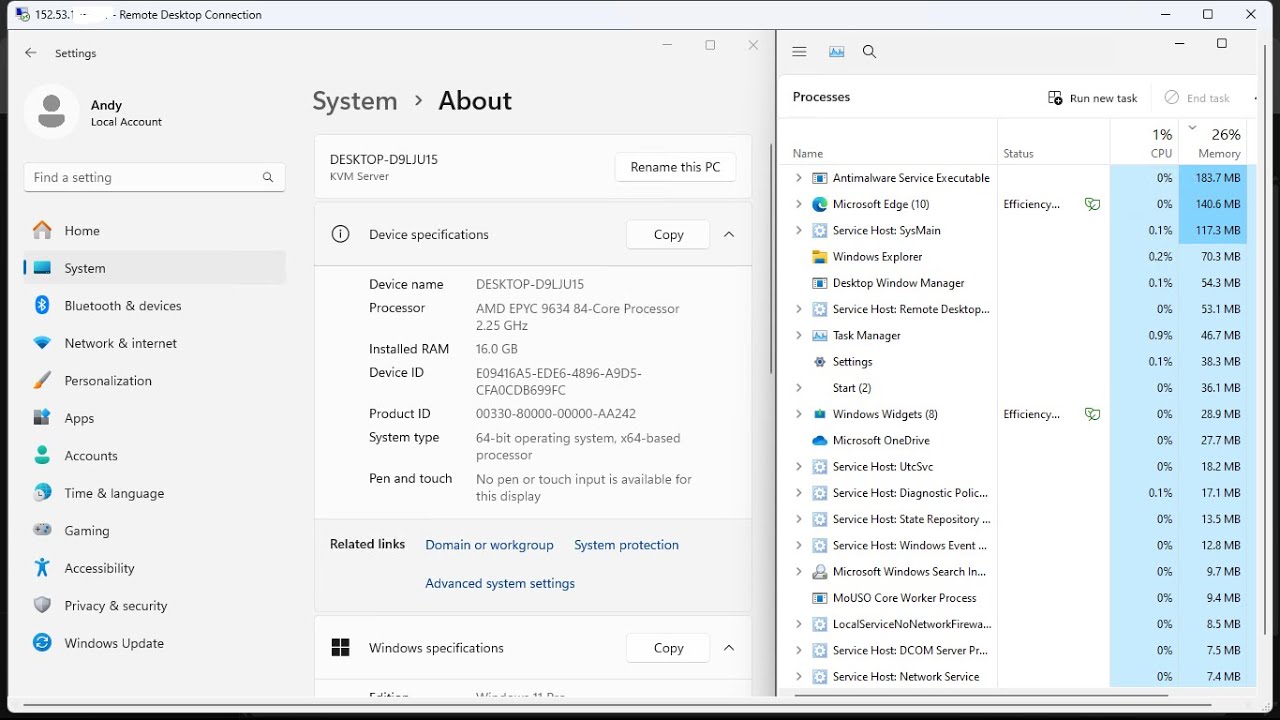Open Windows Update settings
Screen dimensions: 1280x720
click(x=155, y=643)
